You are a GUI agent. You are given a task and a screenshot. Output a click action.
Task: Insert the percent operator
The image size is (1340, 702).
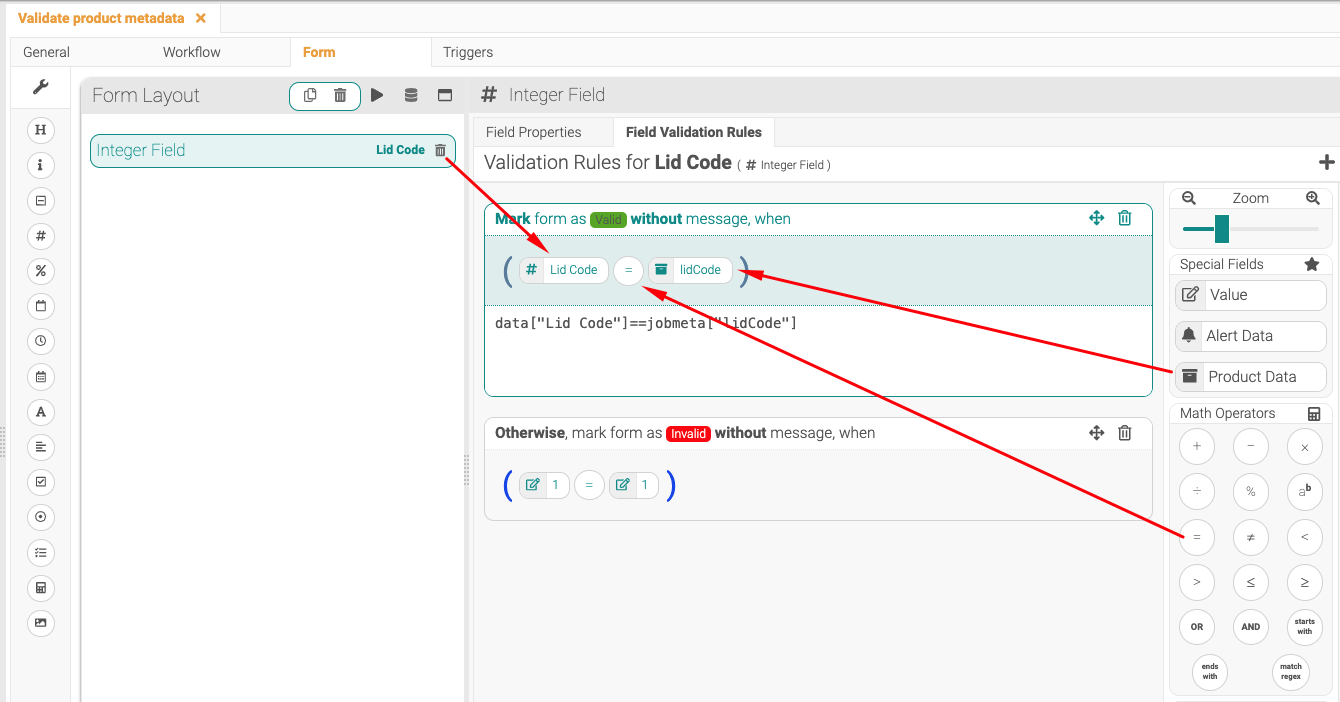1251,492
